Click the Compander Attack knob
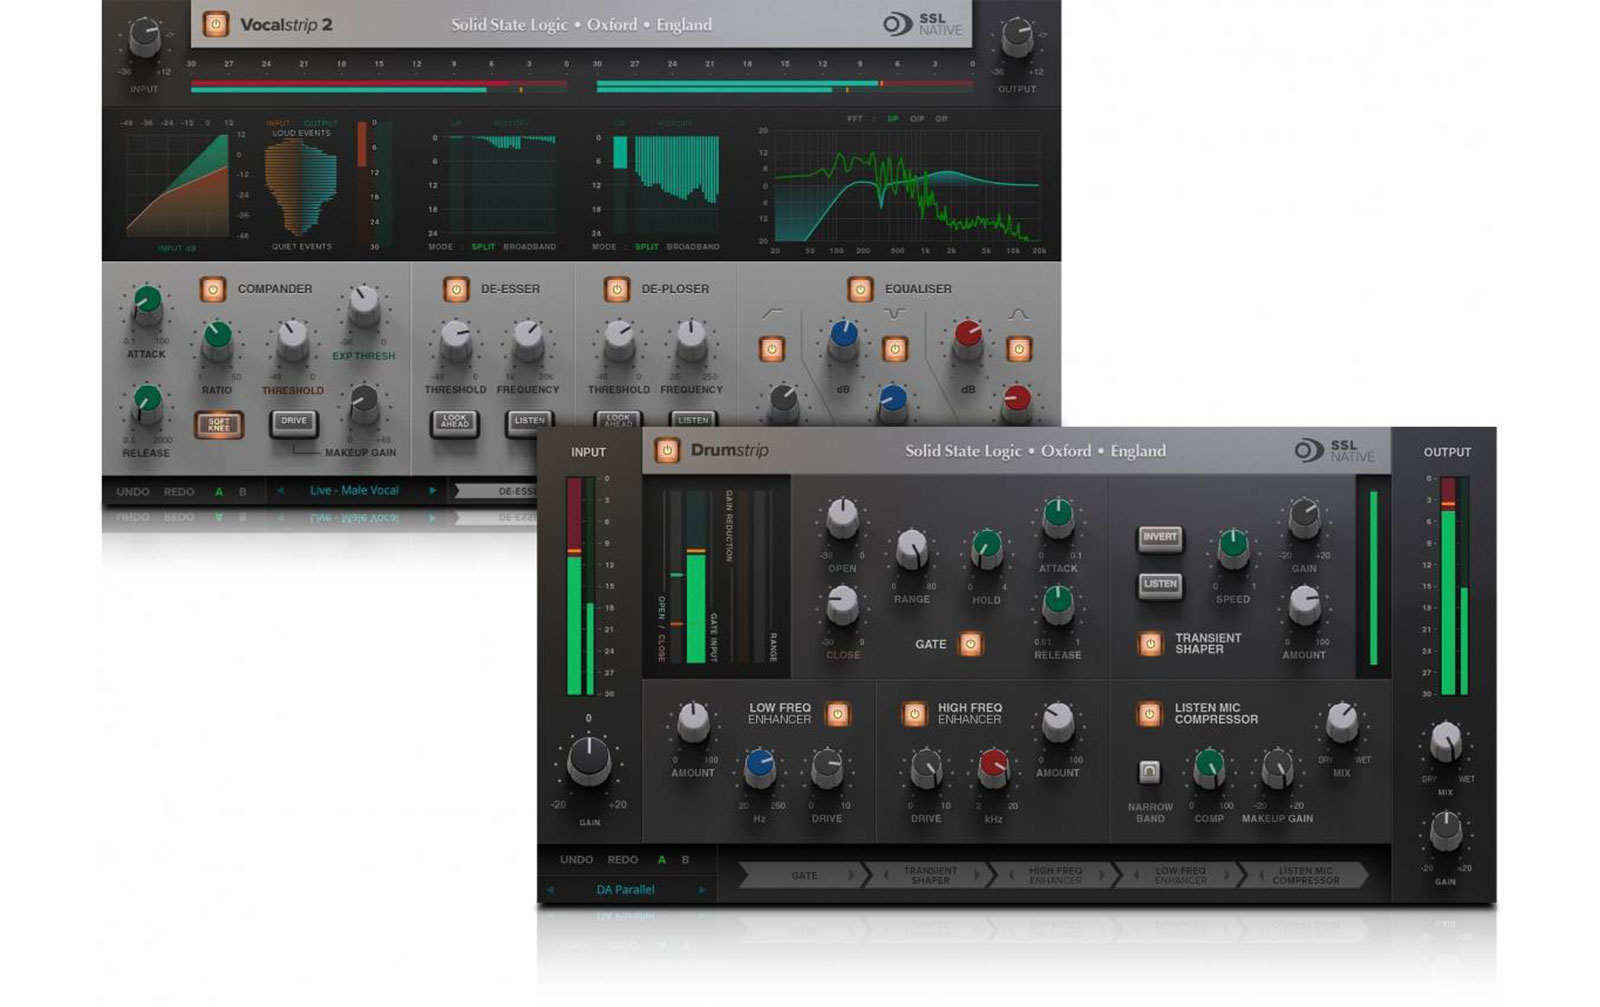 pos(147,304)
